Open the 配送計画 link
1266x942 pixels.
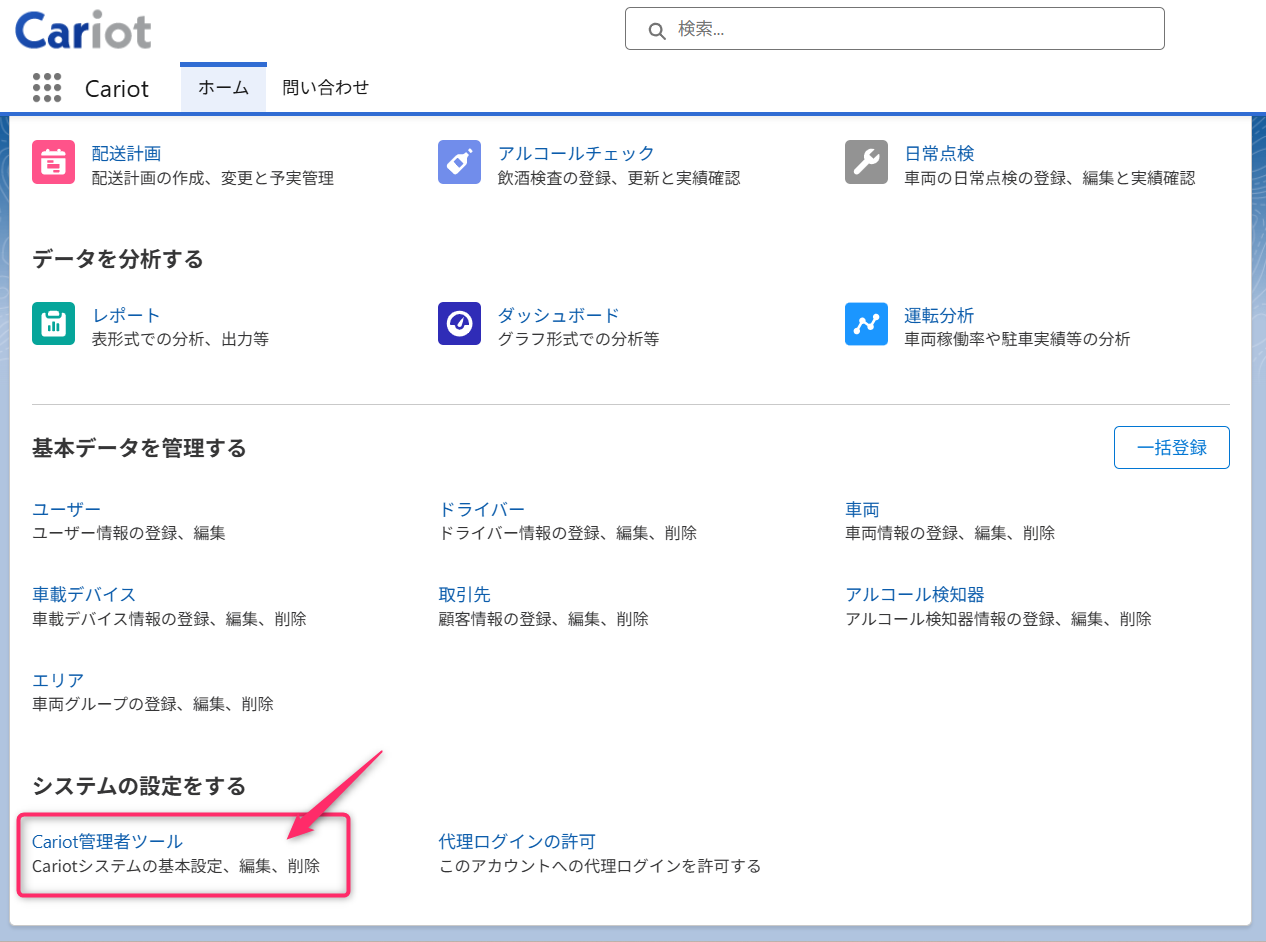127,154
